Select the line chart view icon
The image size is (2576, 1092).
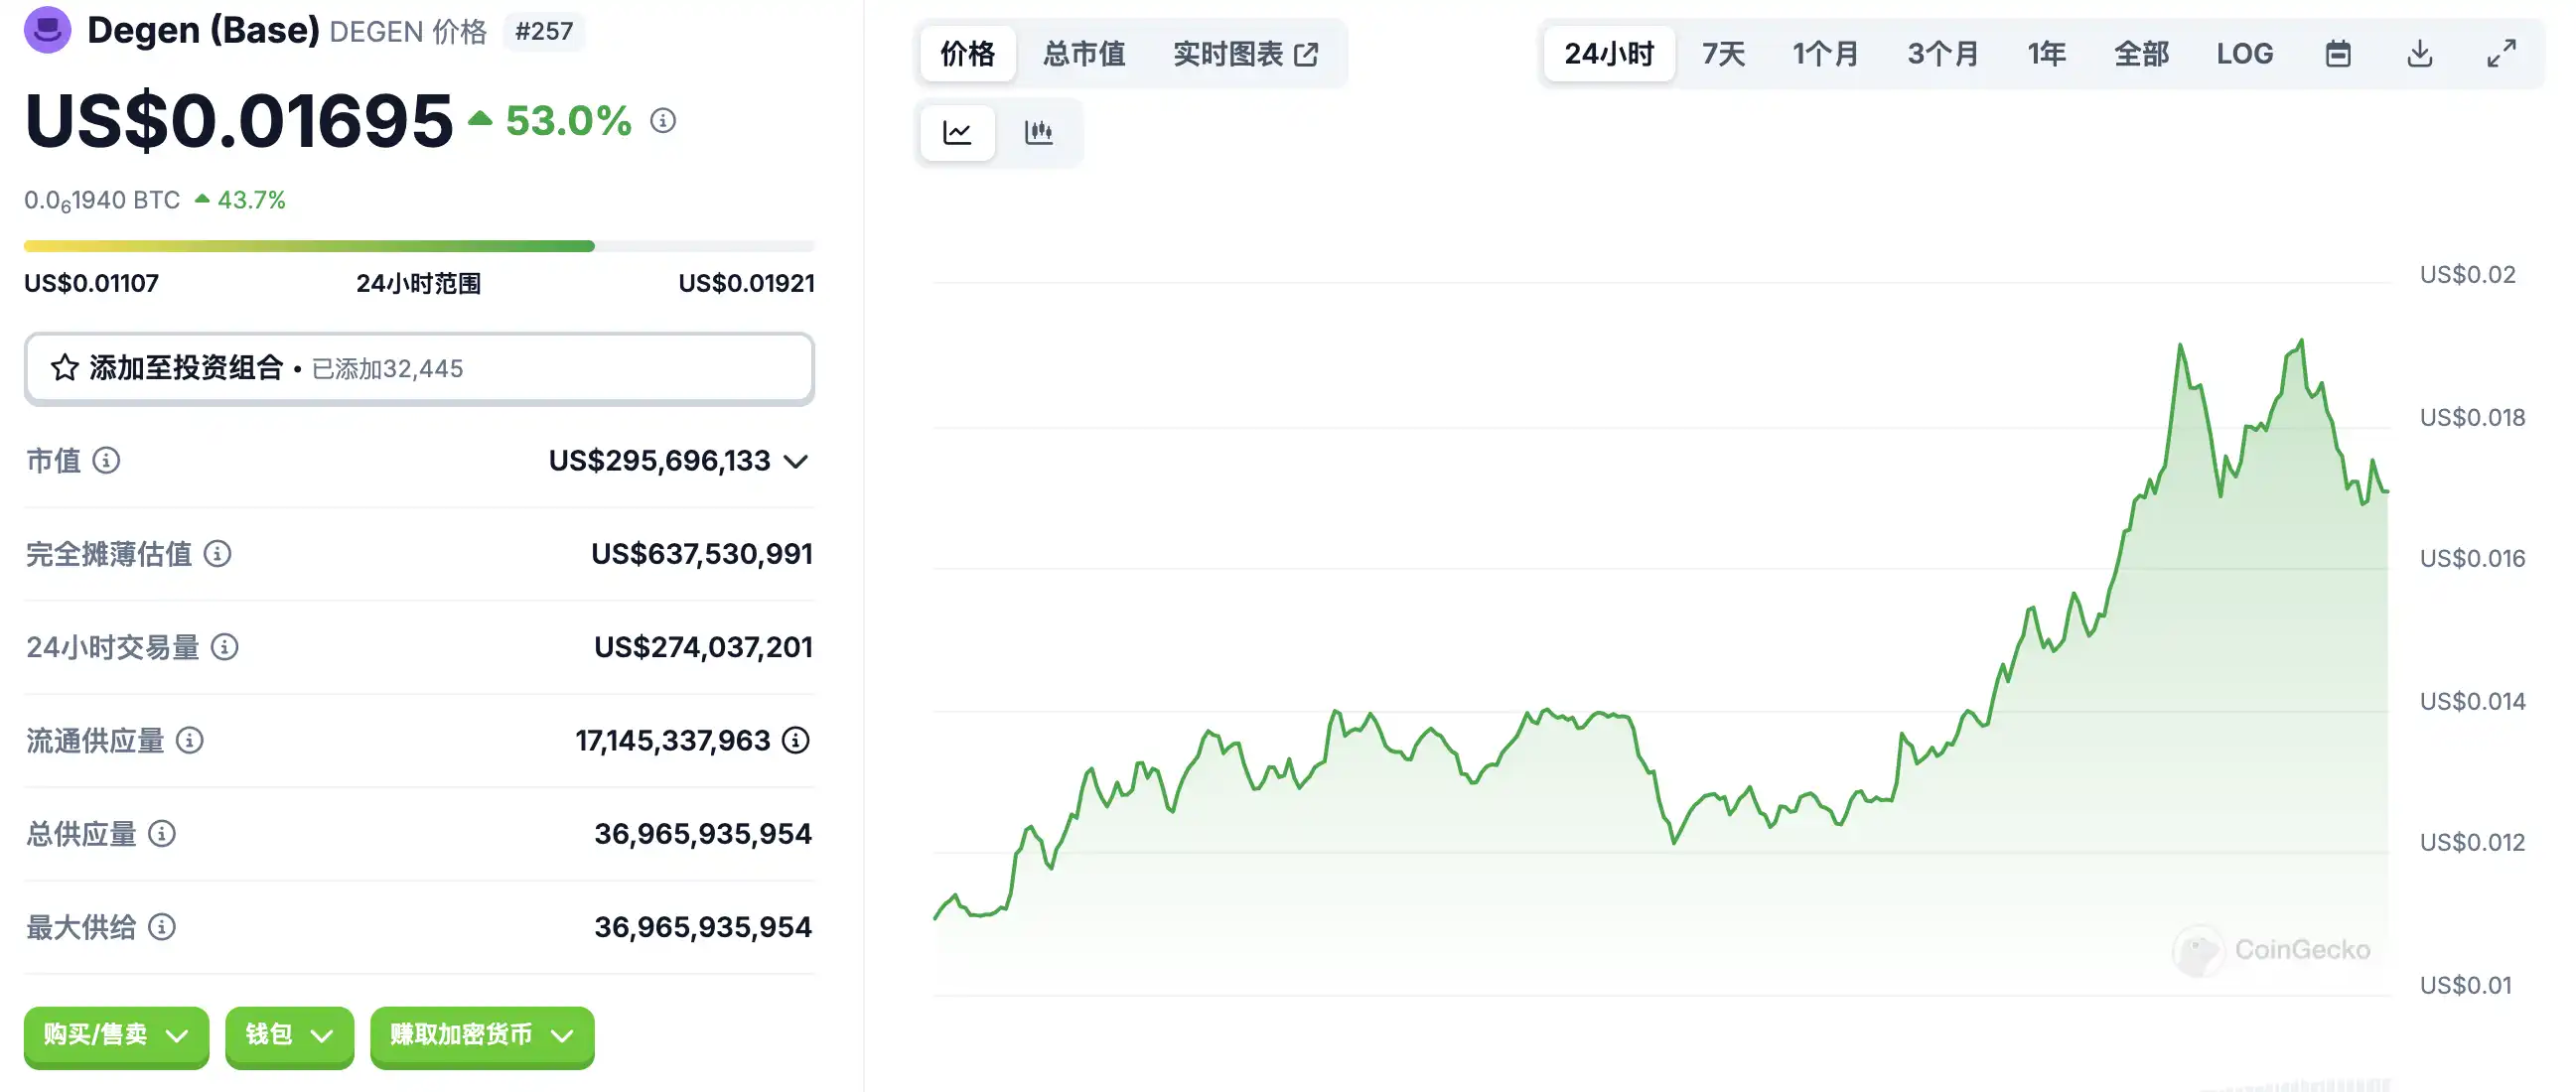click(x=957, y=132)
